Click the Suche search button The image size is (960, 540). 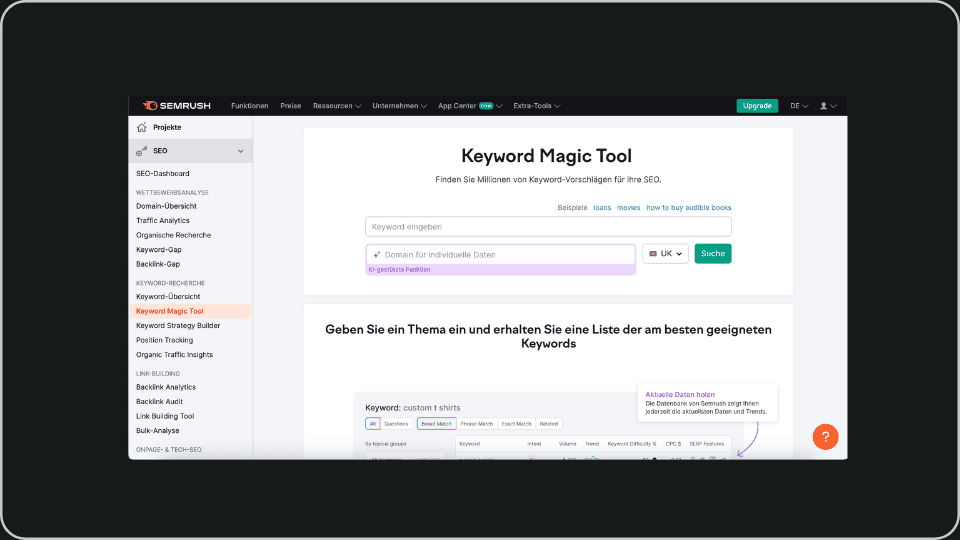click(x=713, y=253)
